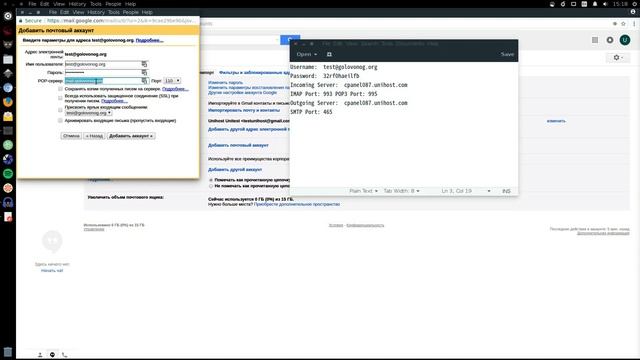Viewport: 640px width, 360px height.
Task: Toggle archive incoming messages checkbox
Action: [x=60, y=120]
